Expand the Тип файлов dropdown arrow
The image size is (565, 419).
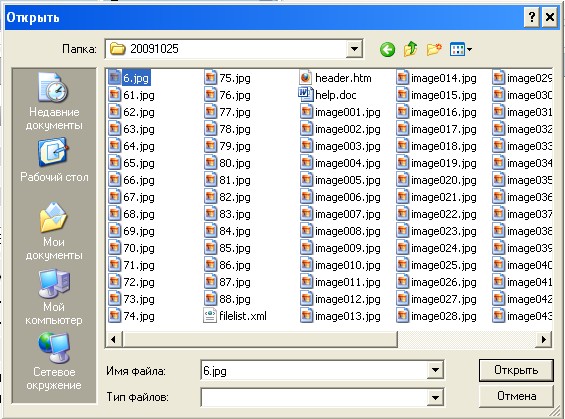pos(435,397)
